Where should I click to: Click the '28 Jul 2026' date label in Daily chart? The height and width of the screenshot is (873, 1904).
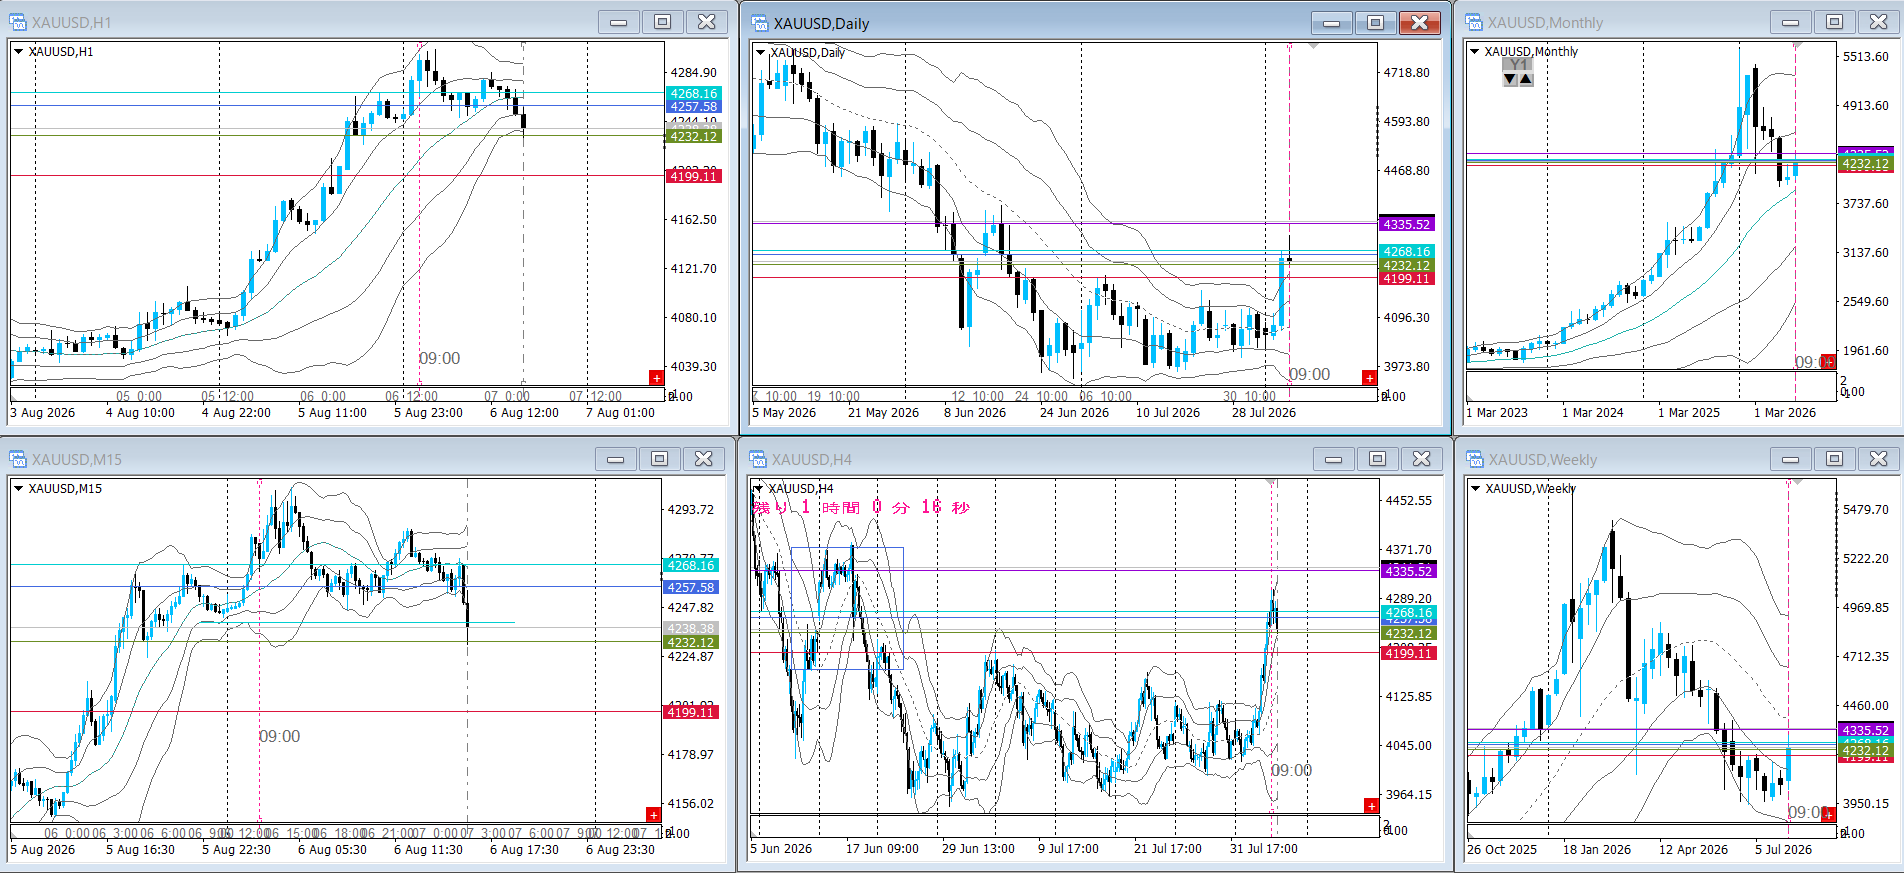click(1264, 412)
